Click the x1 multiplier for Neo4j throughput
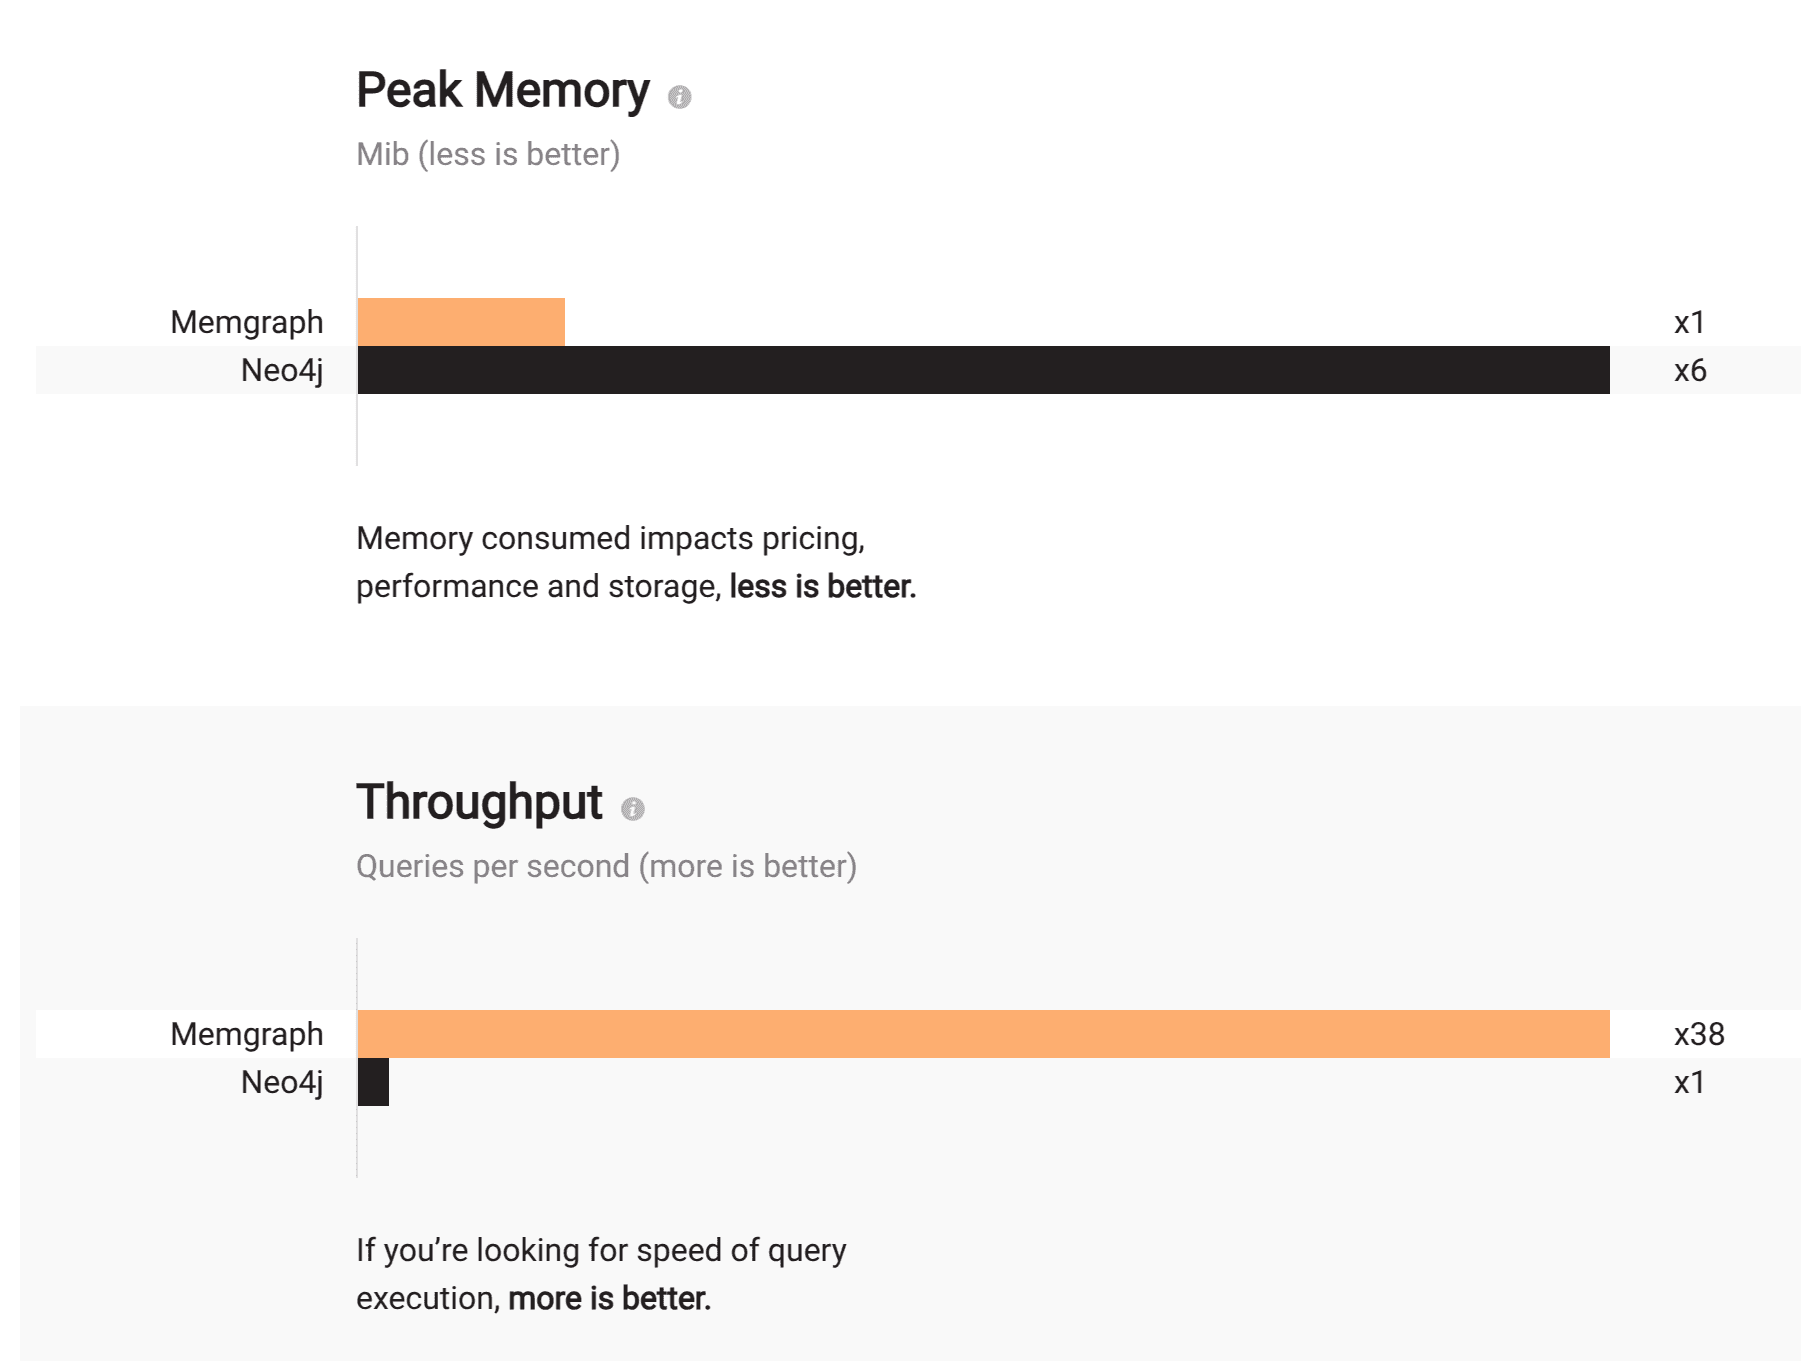The width and height of the screenshot is (1801, 1361). pos(1689,1082)
